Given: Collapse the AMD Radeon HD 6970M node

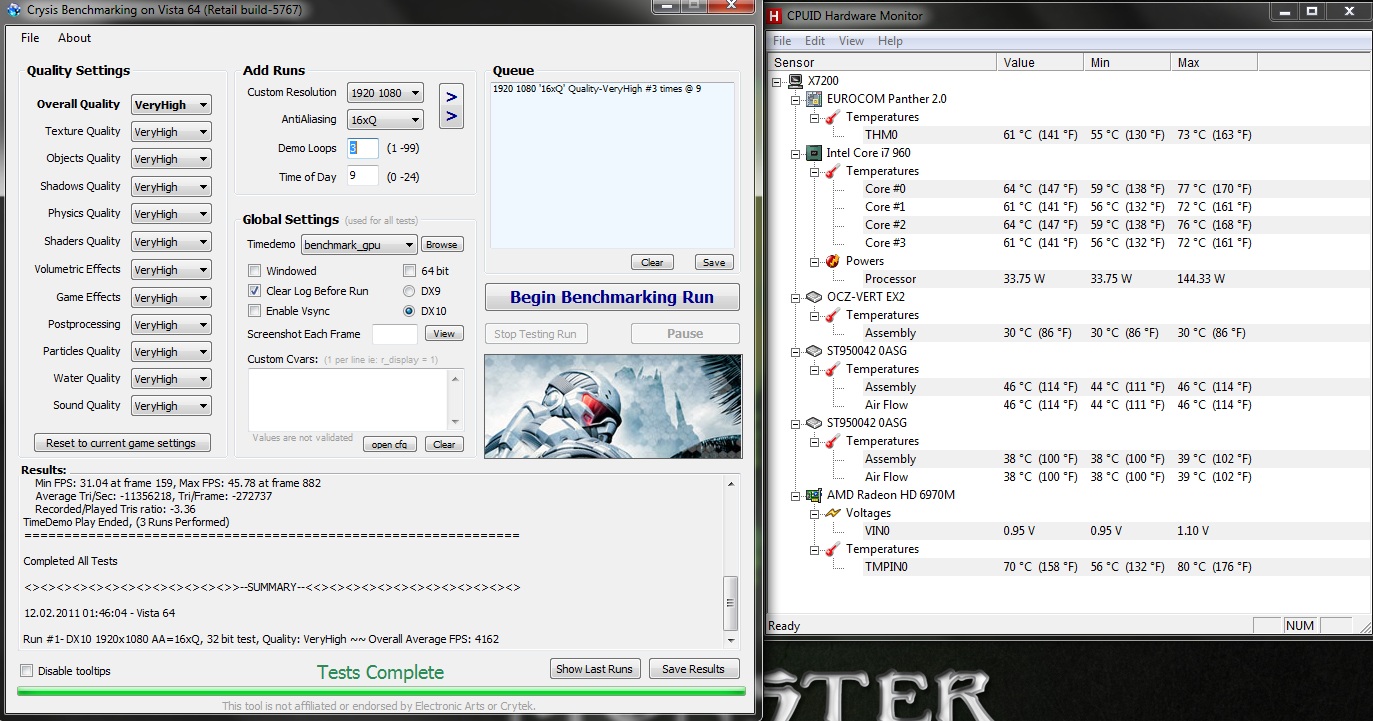Looking at the screenshot, I should point(798,495).
